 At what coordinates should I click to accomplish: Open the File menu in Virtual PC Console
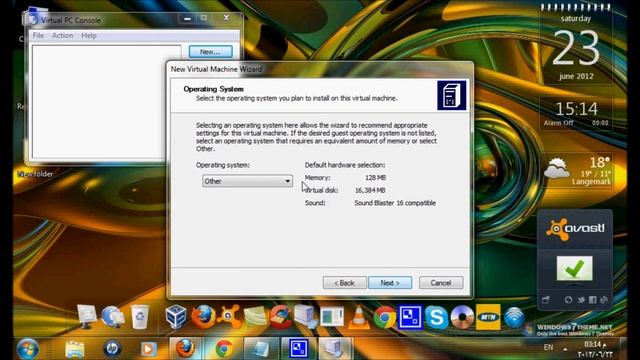38,36
